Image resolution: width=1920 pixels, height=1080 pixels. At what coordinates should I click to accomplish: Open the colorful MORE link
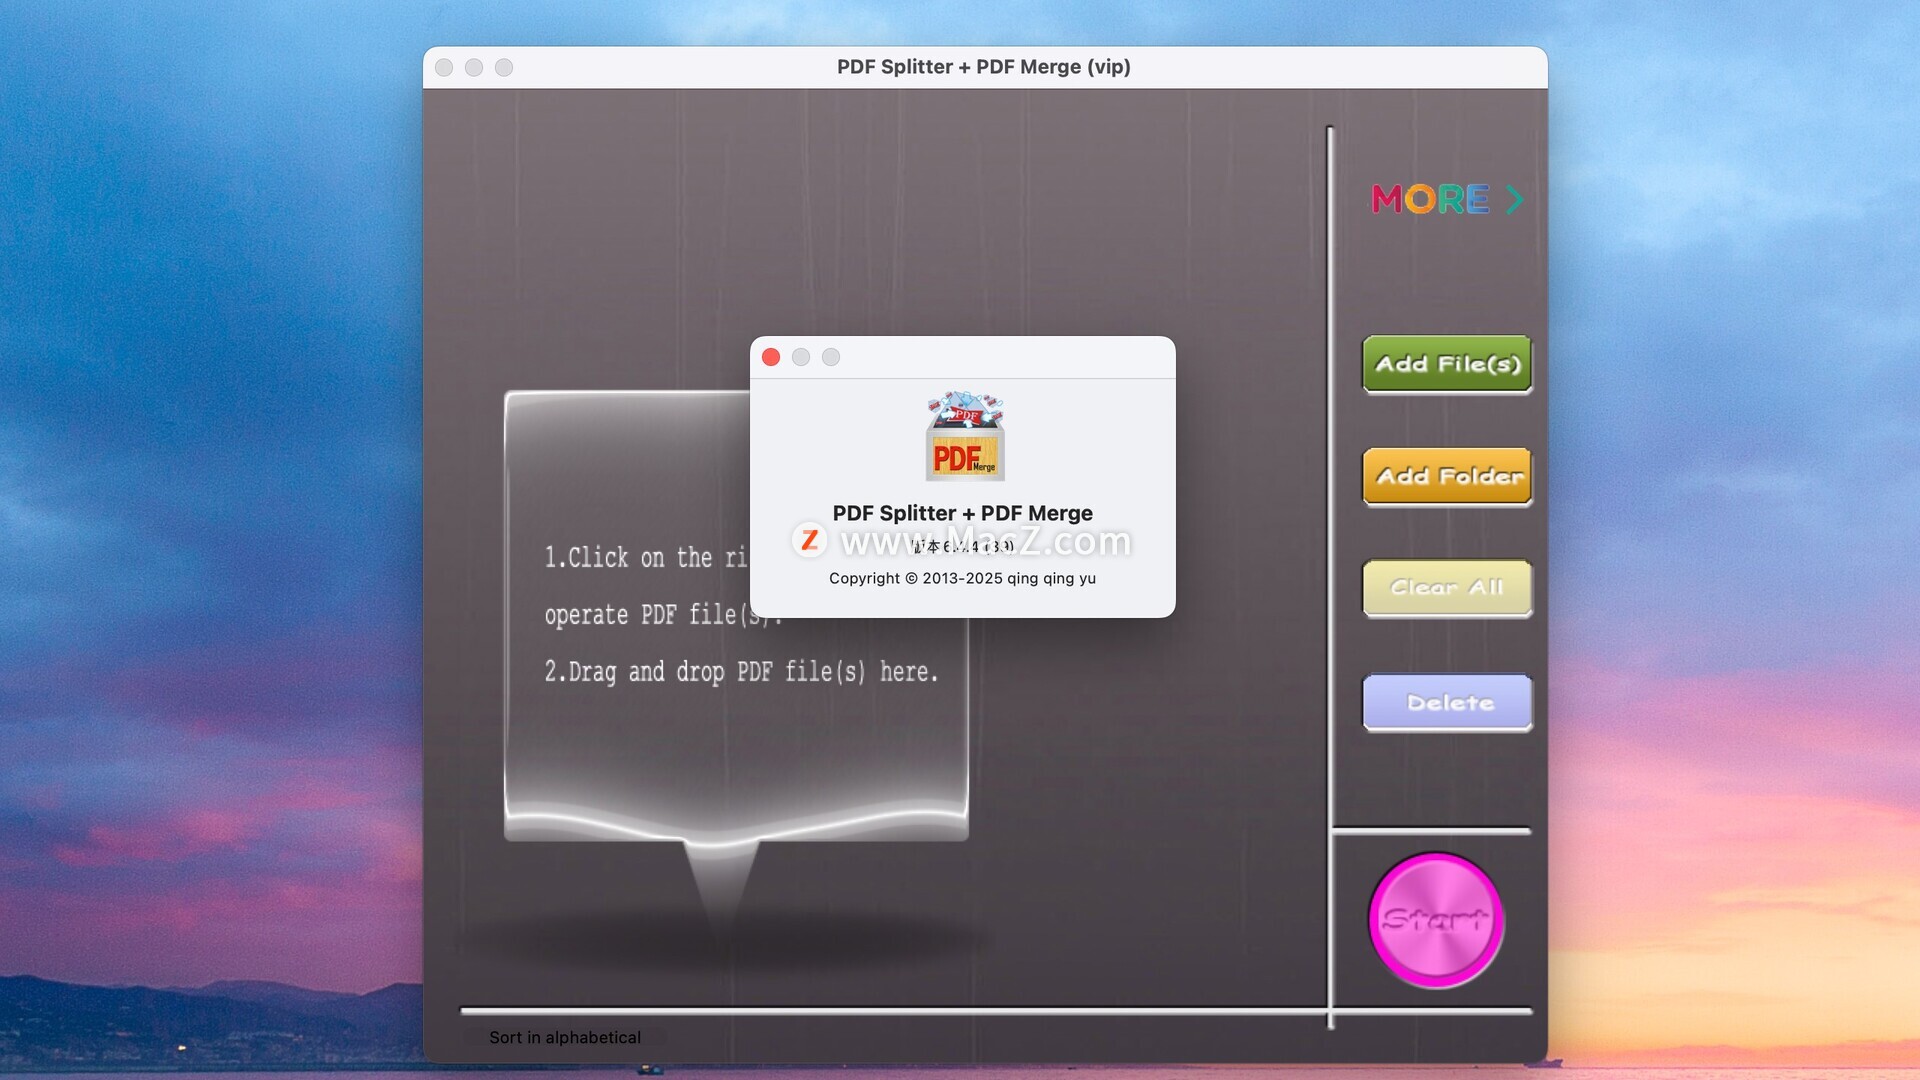[1430, 199]
